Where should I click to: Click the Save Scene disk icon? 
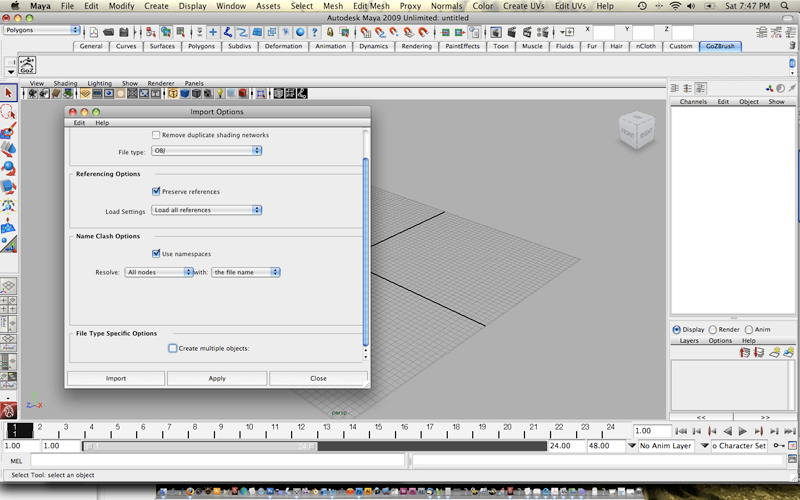point(123,32)
